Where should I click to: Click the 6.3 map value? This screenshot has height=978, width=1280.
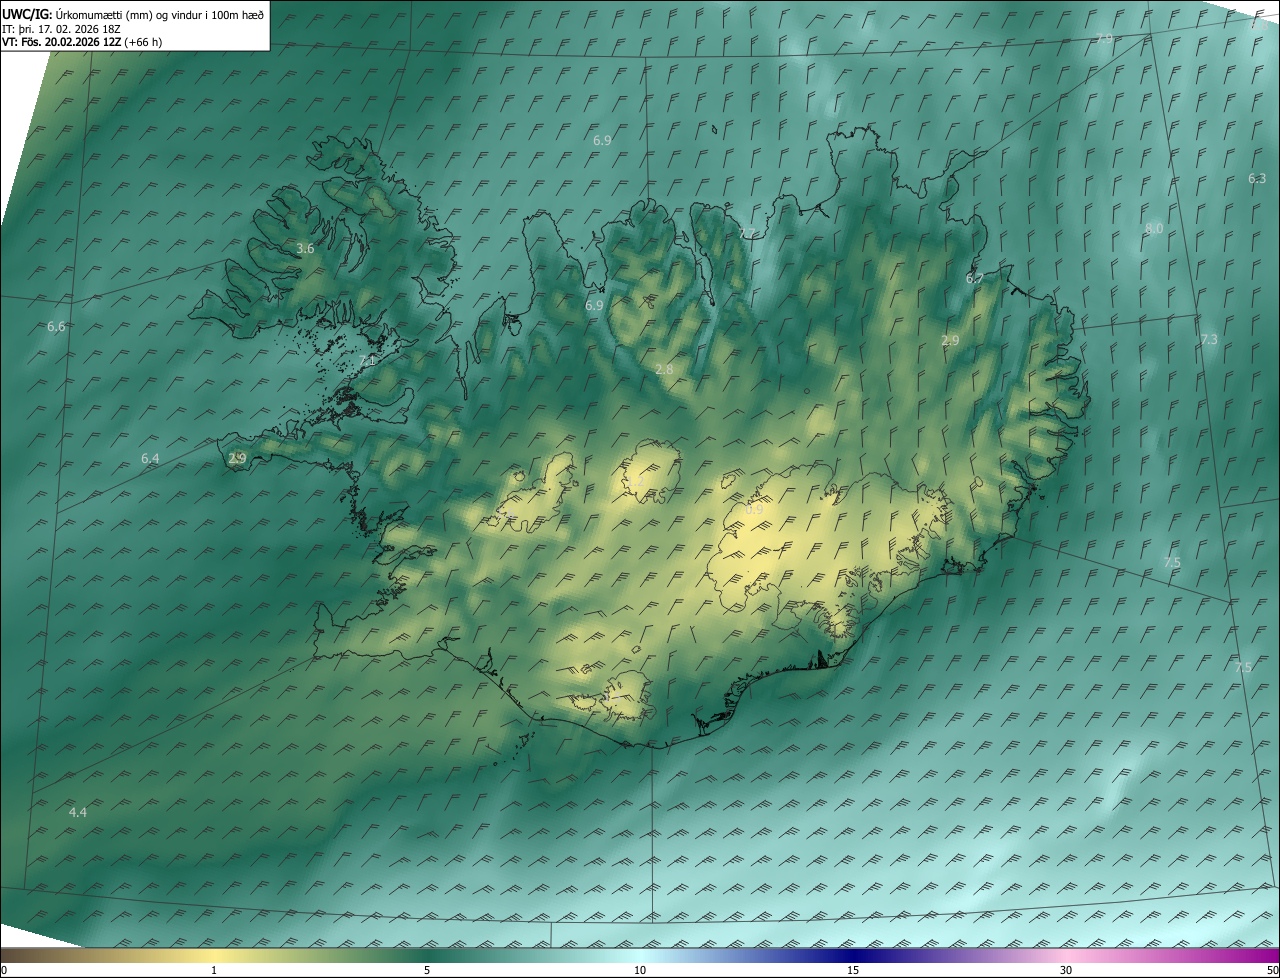(x=1257, y=178)
